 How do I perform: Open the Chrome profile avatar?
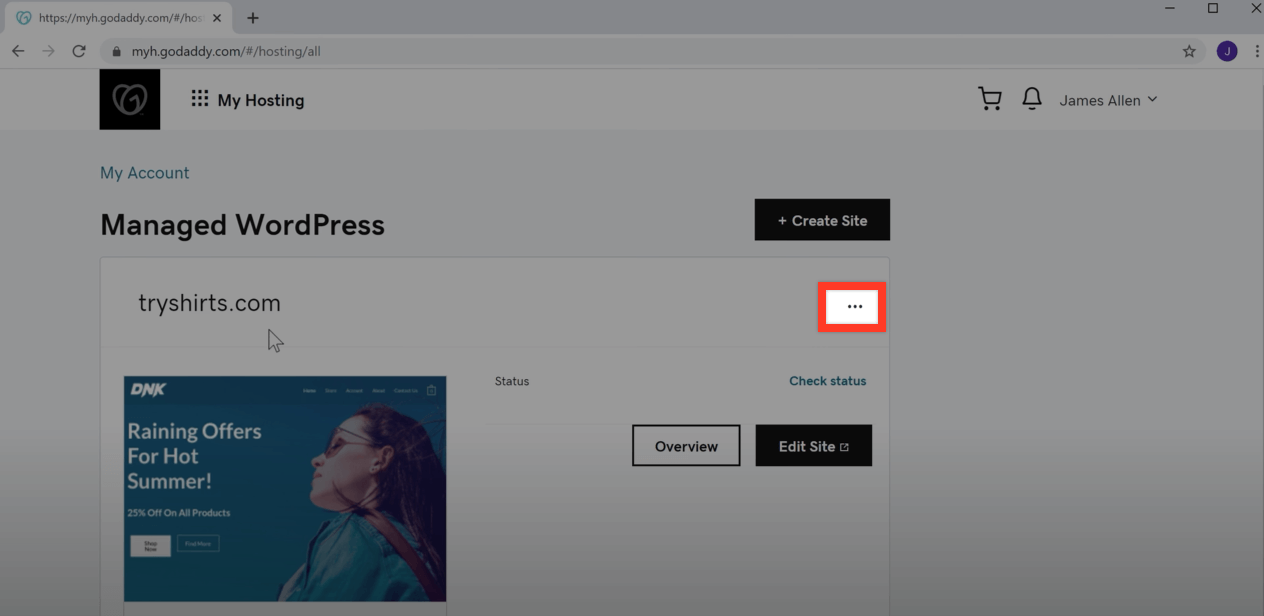point(1226,51)
